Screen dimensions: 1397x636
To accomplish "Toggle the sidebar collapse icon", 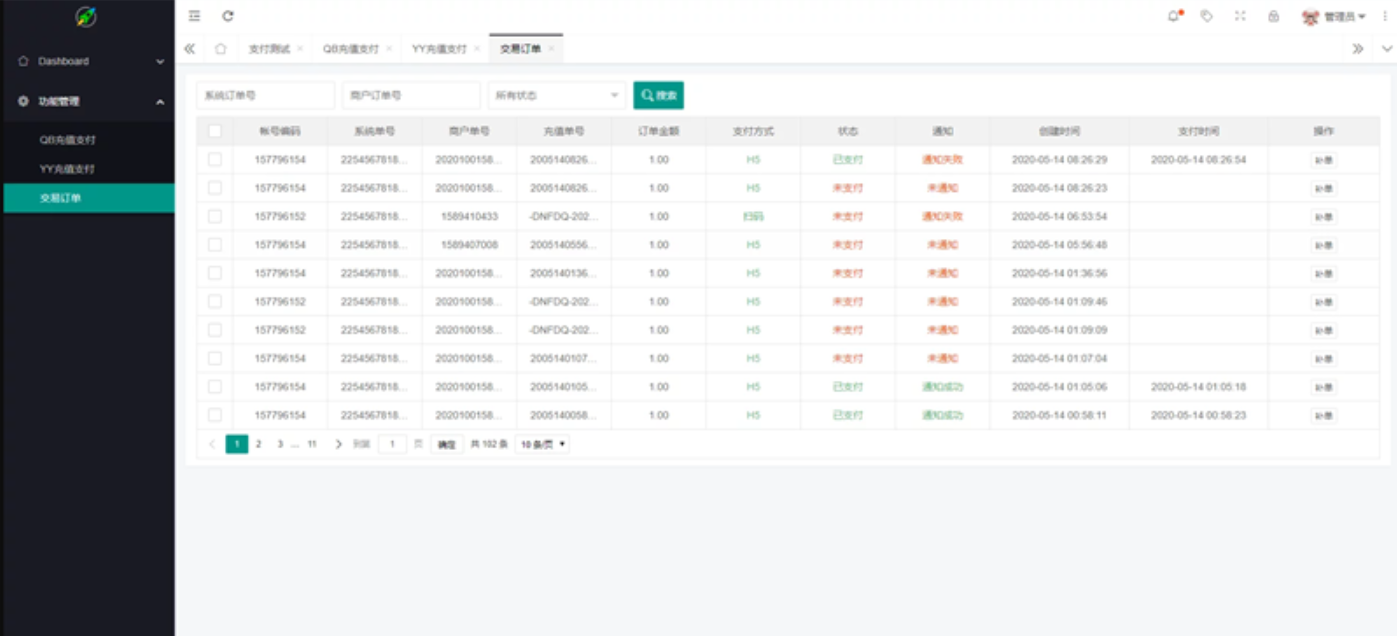I will (194, 16).
